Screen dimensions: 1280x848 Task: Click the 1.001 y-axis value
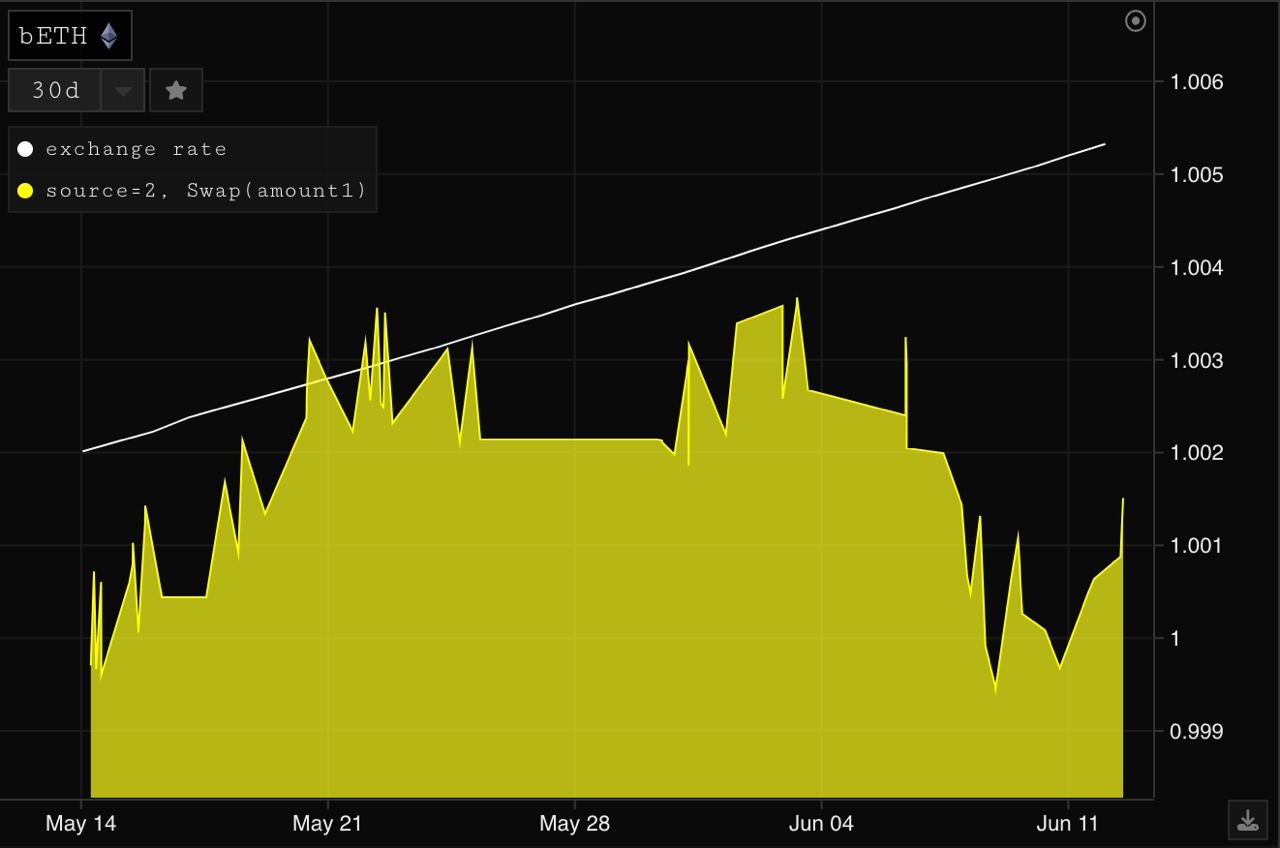pos(1197,546)
